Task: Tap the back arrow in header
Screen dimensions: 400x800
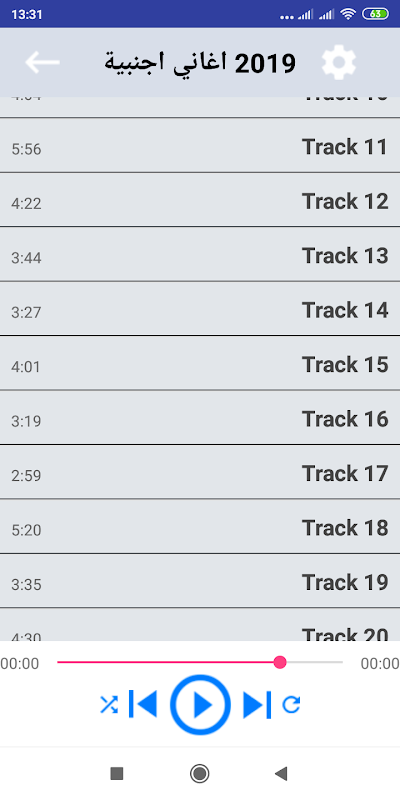Action: point(42,62)
